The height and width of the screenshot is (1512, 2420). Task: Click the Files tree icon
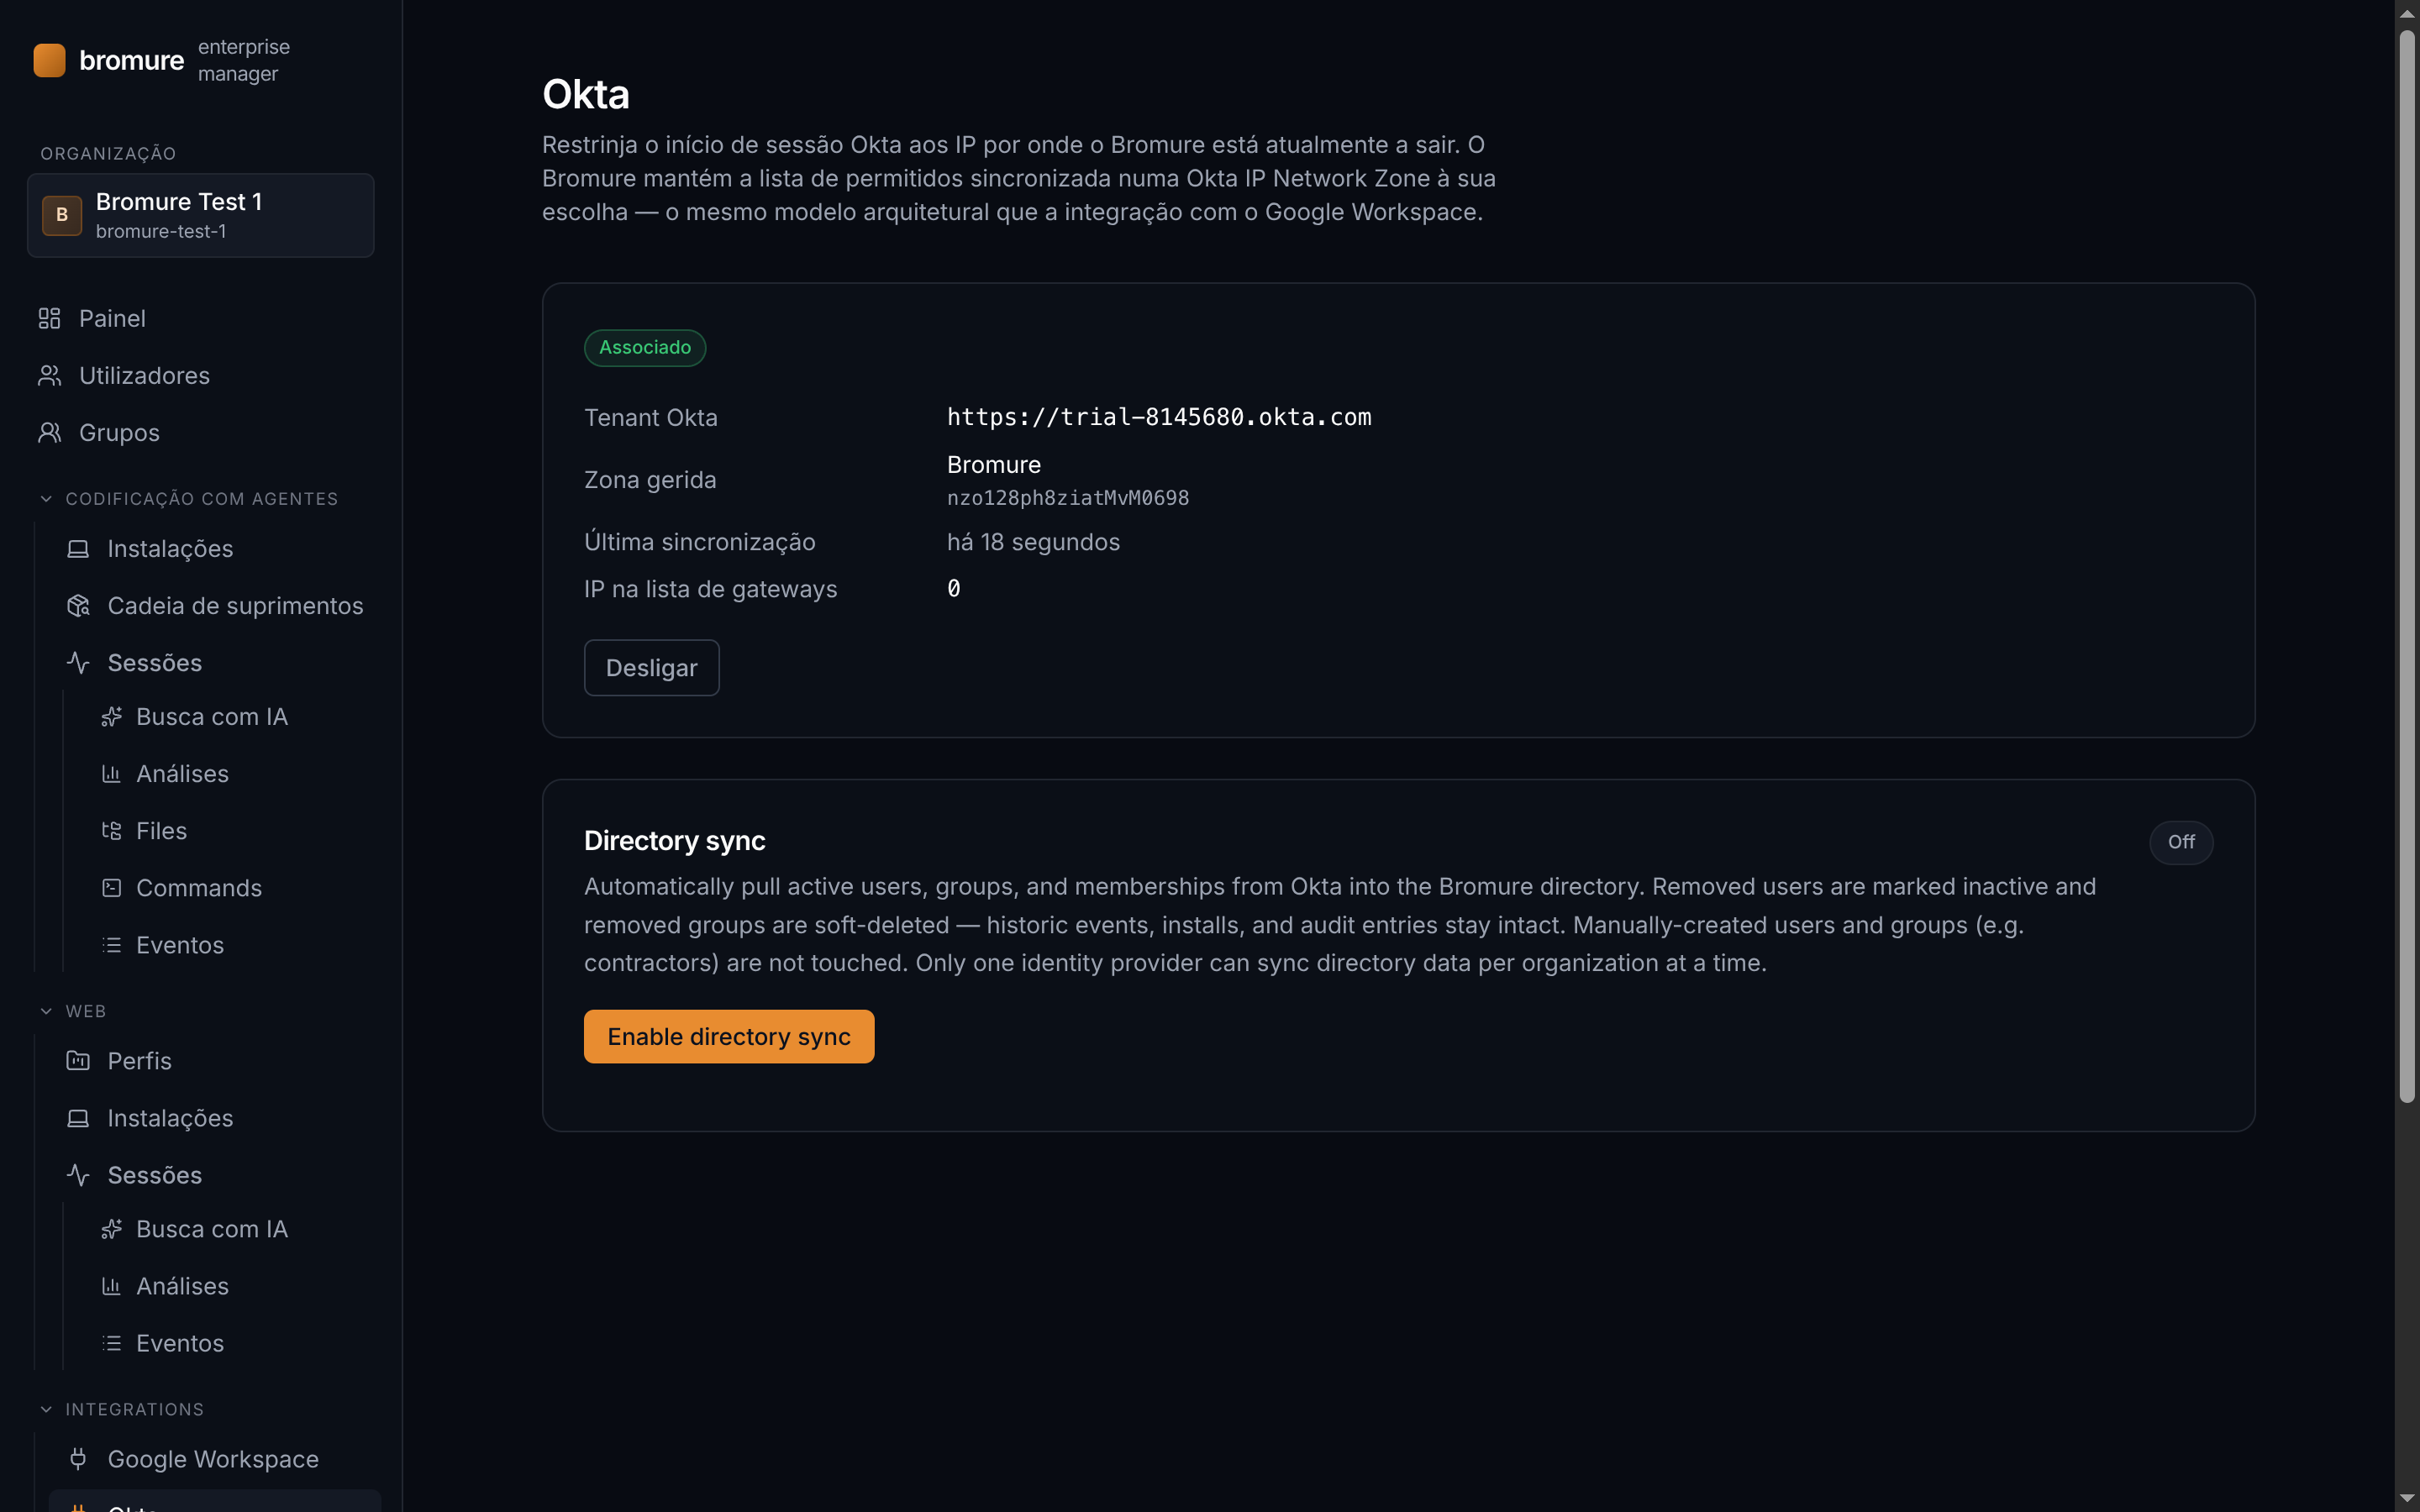(x=111, y=831)
